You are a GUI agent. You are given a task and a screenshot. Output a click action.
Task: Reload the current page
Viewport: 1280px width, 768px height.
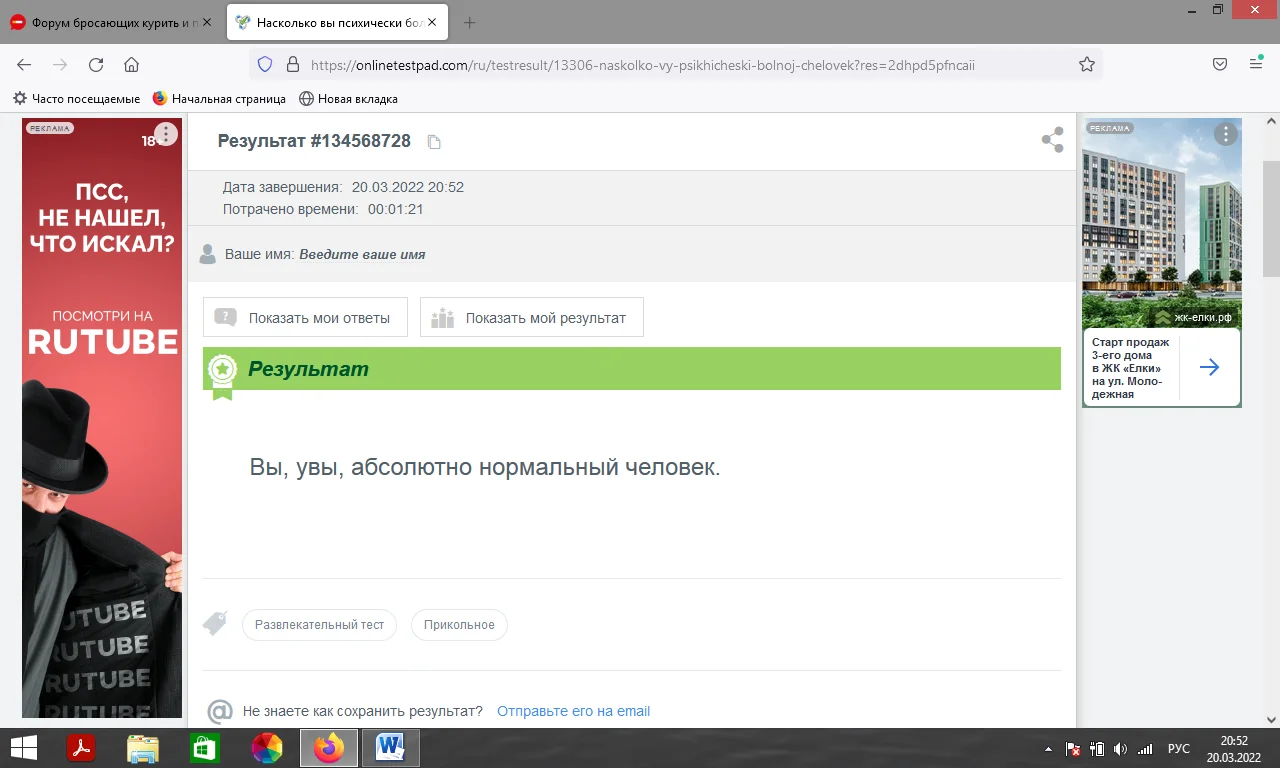pyautogui.click(x=95, y=63)
